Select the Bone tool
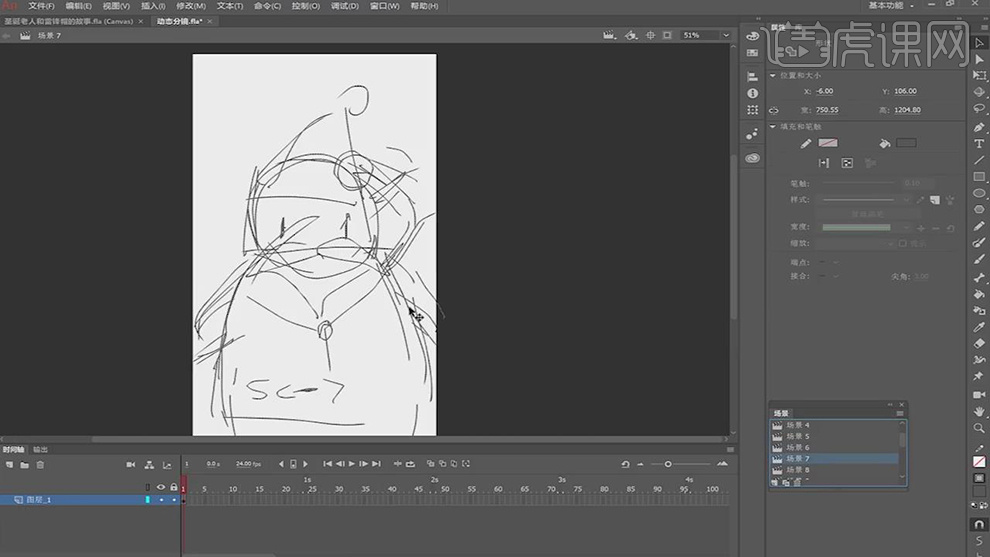 pyautogui.click(x=979, y=277)
